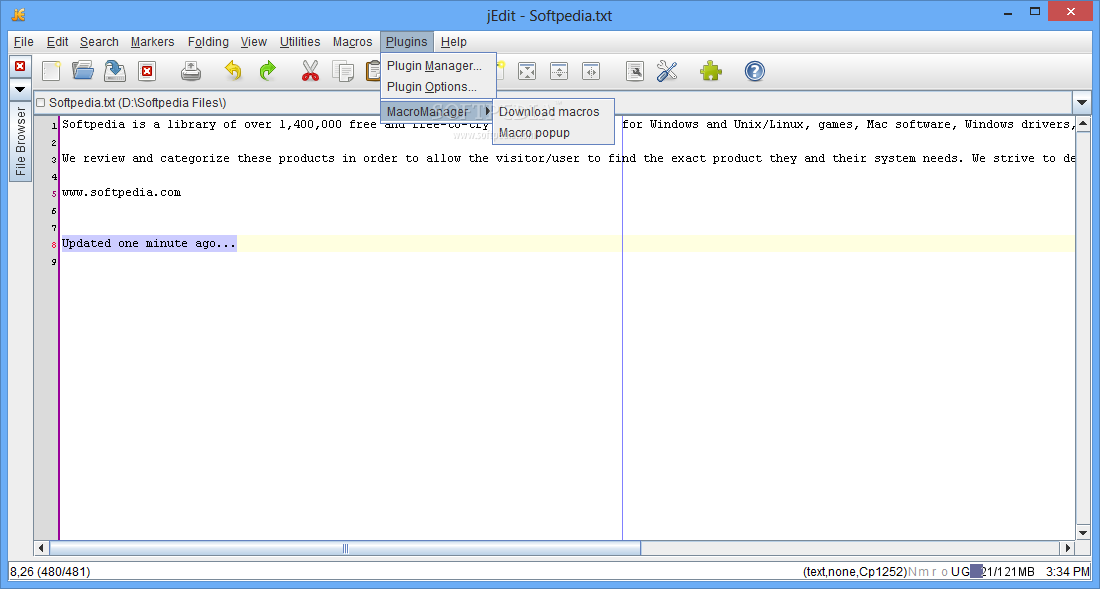The height and width of the screenshot is (589, 1100).
Task: Select Macro popup submenu item
Action: coord(553,133)
